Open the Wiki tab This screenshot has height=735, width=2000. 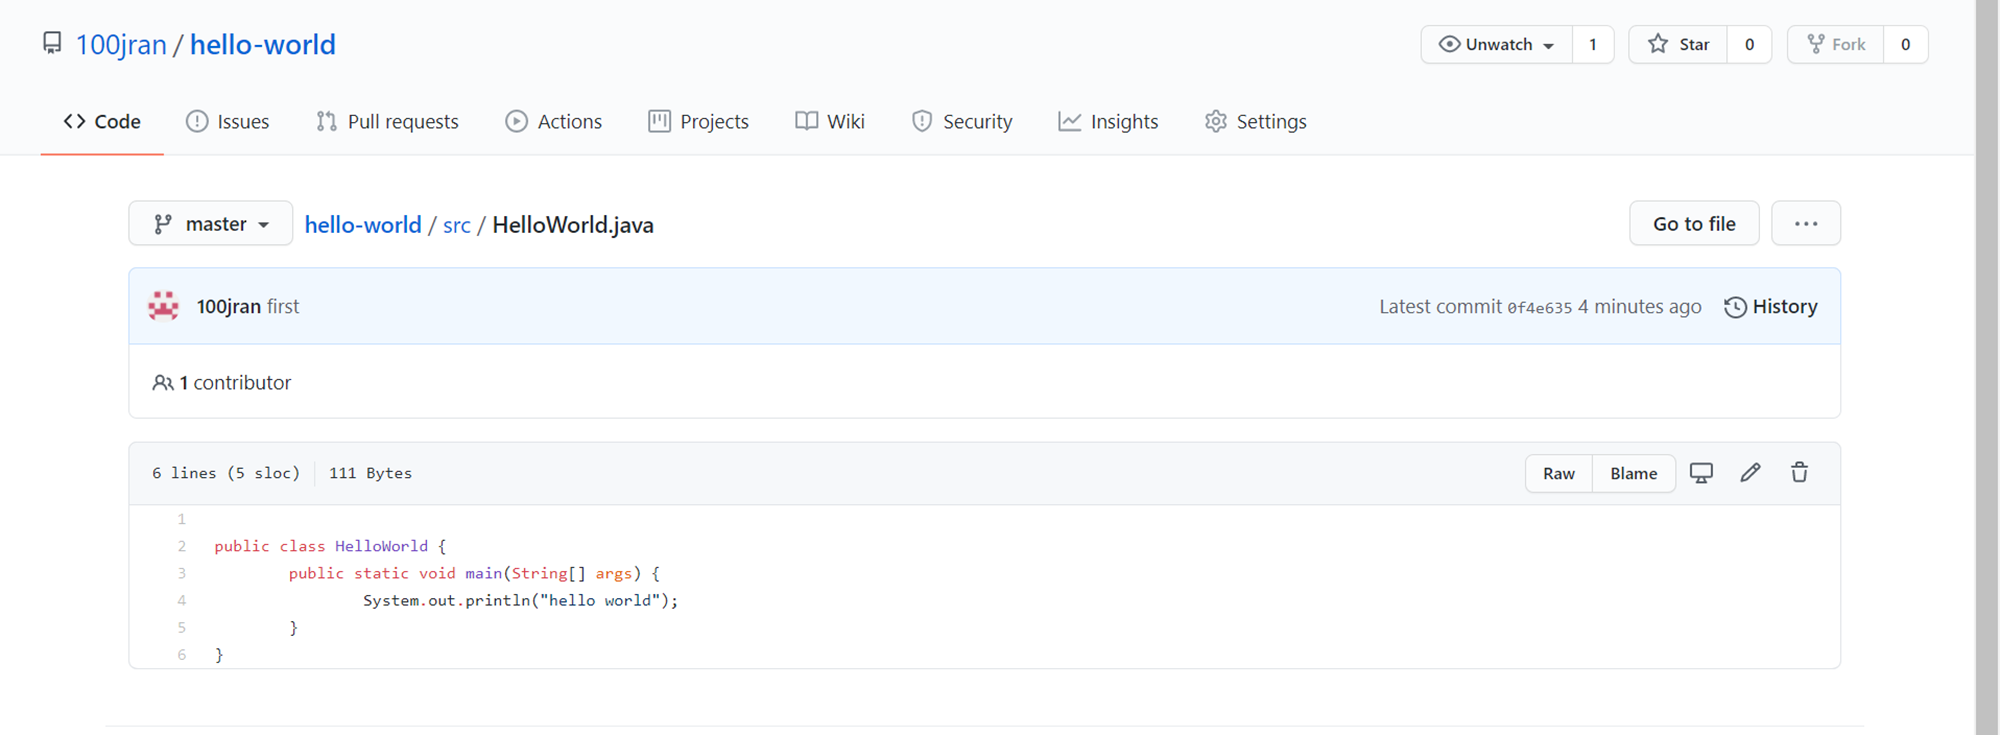pos(830,121)
